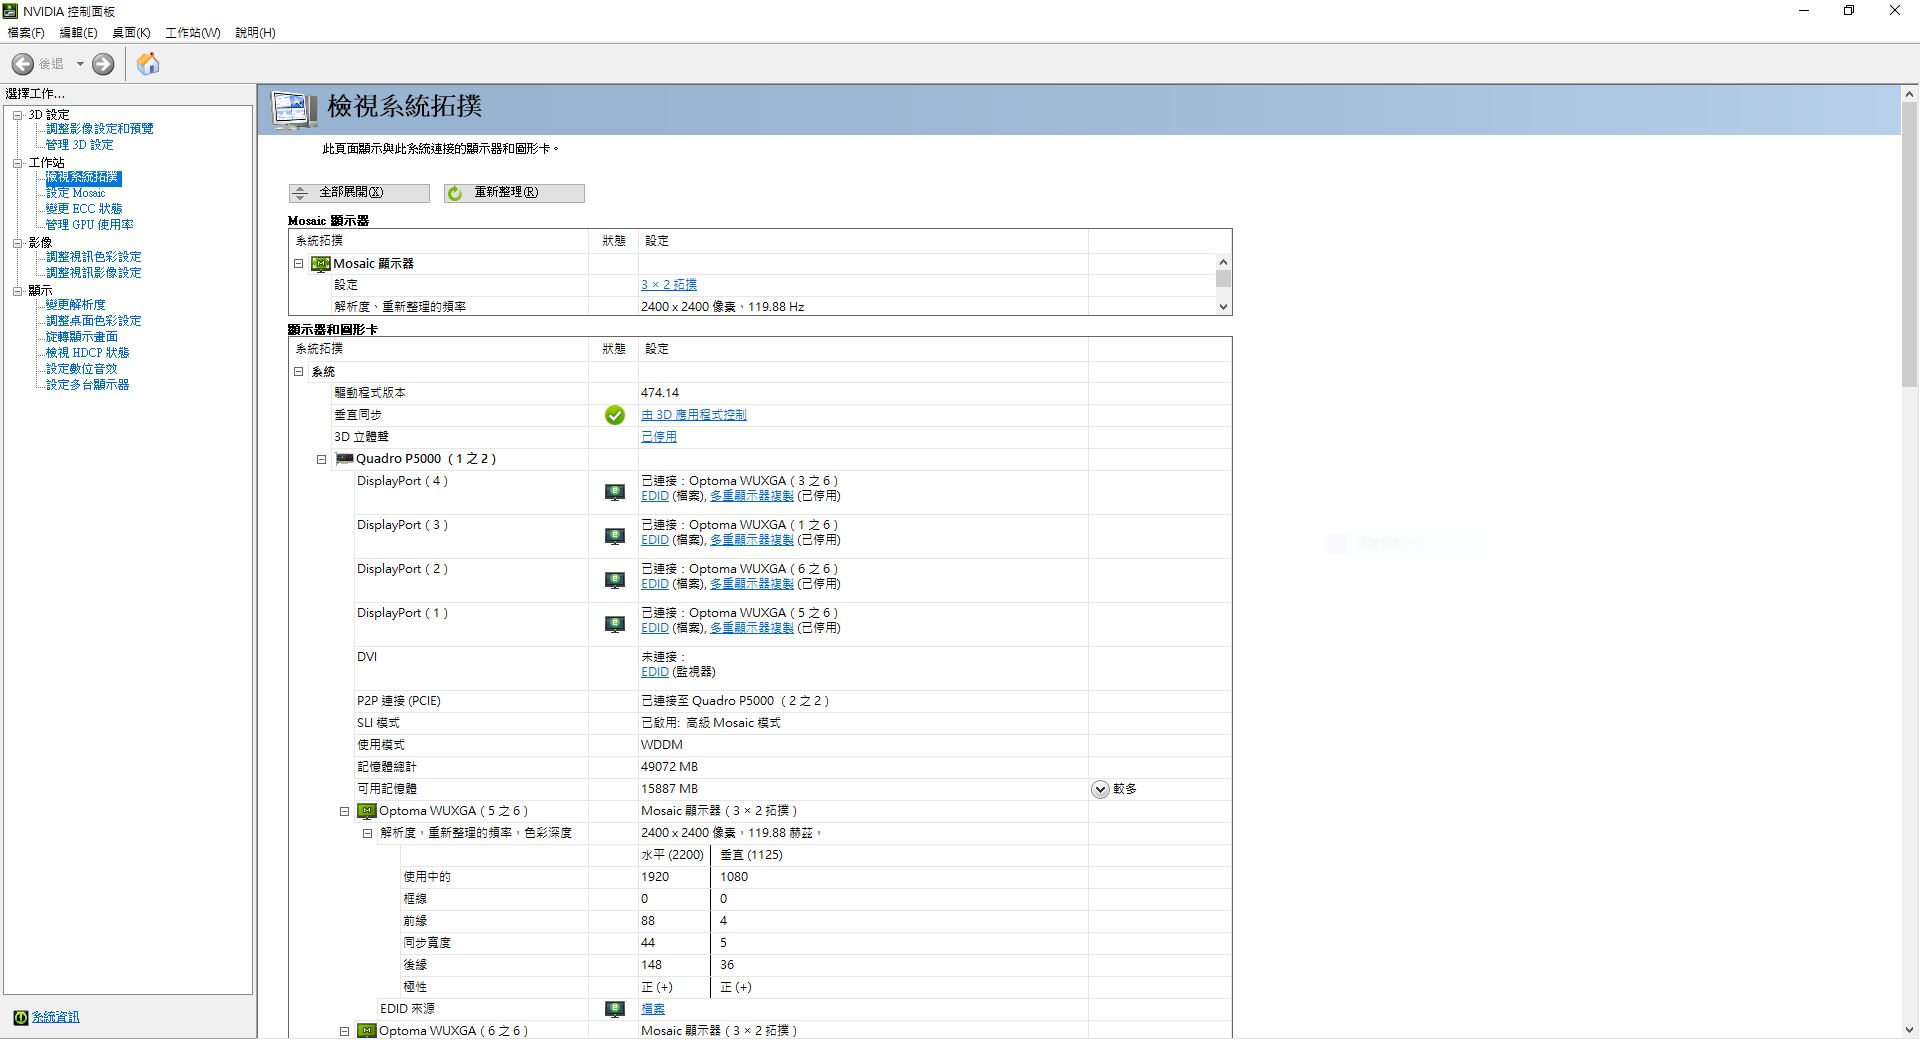The image size is (1920, 1040).
Task: Click the 檢視系統拓撲 page header icon
Action: (x=294, y=109)
